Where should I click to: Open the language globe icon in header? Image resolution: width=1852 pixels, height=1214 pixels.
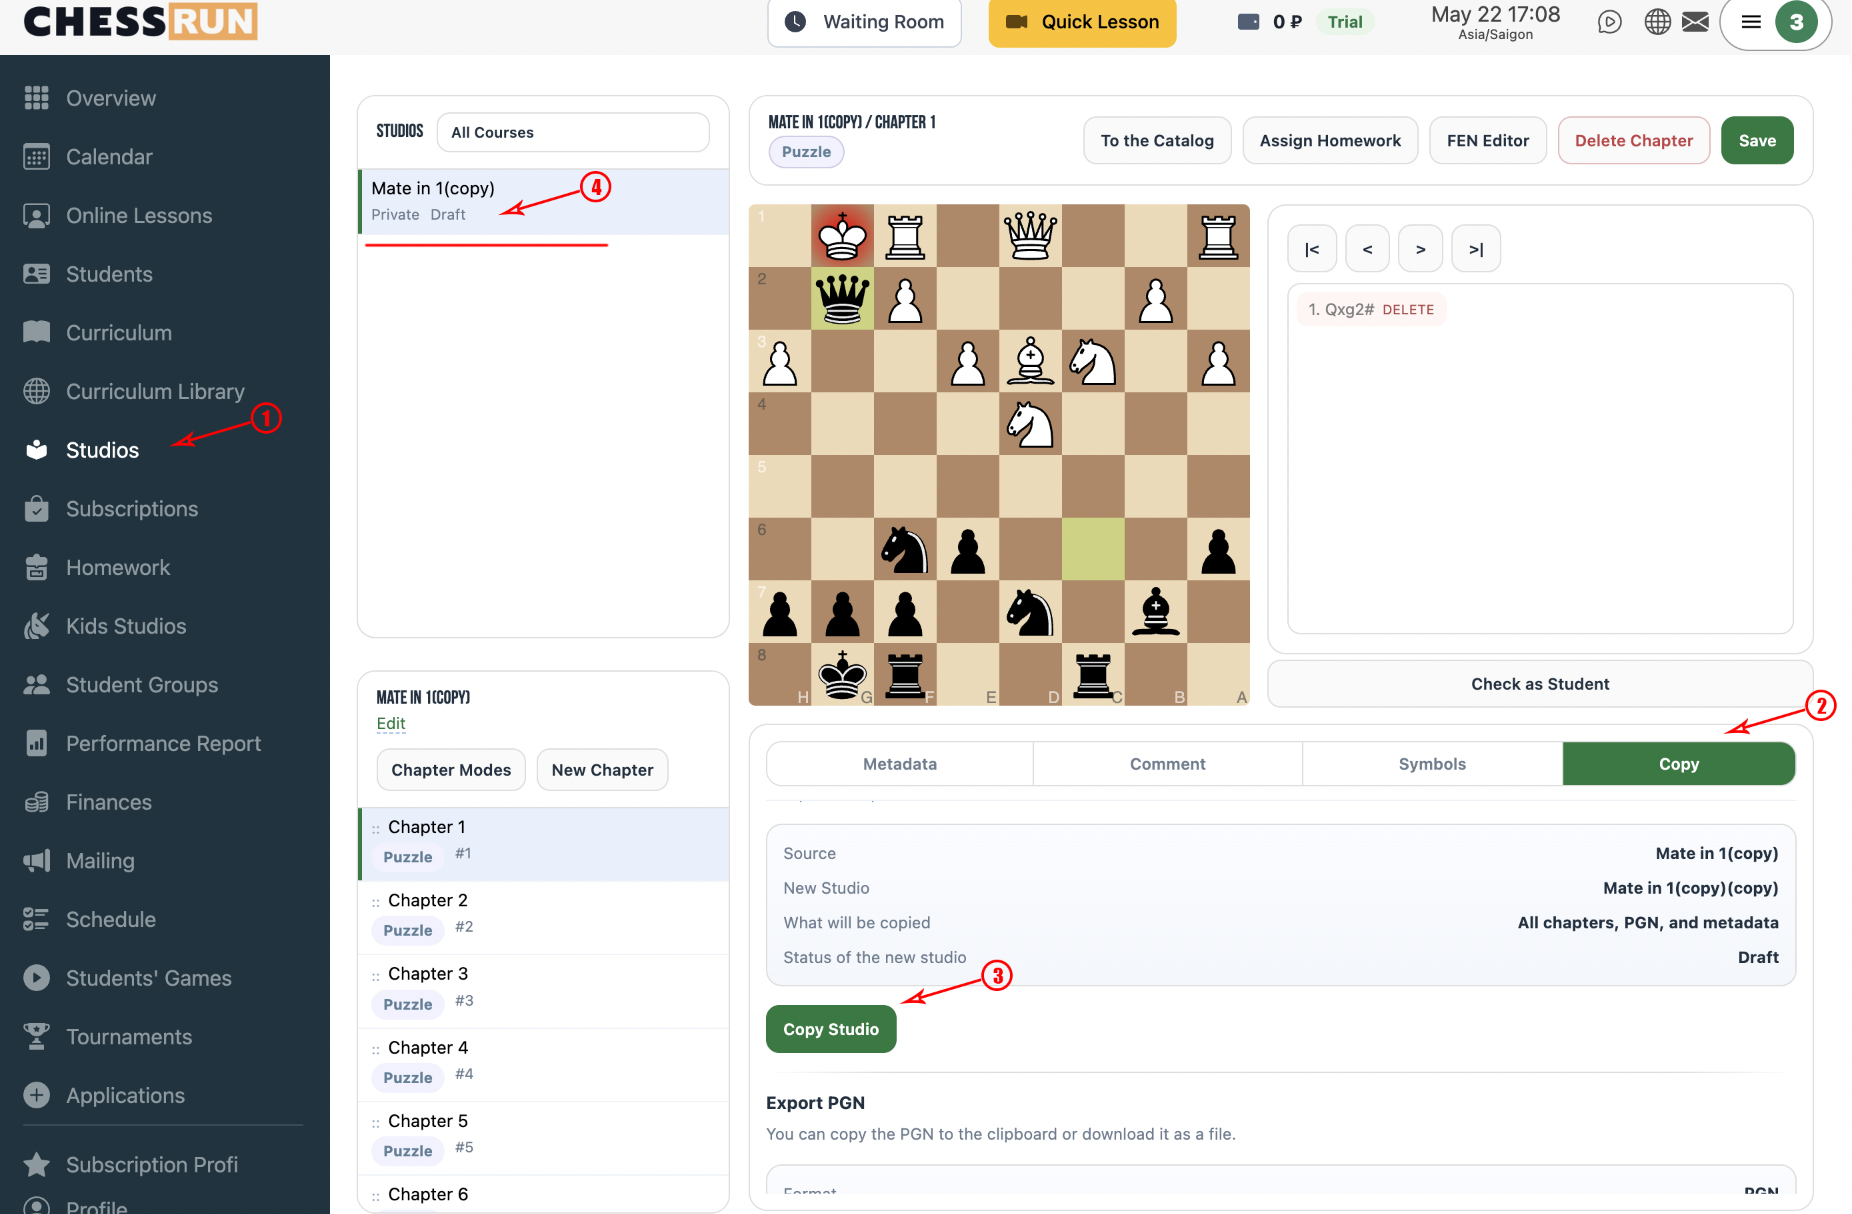(1658, 22)
